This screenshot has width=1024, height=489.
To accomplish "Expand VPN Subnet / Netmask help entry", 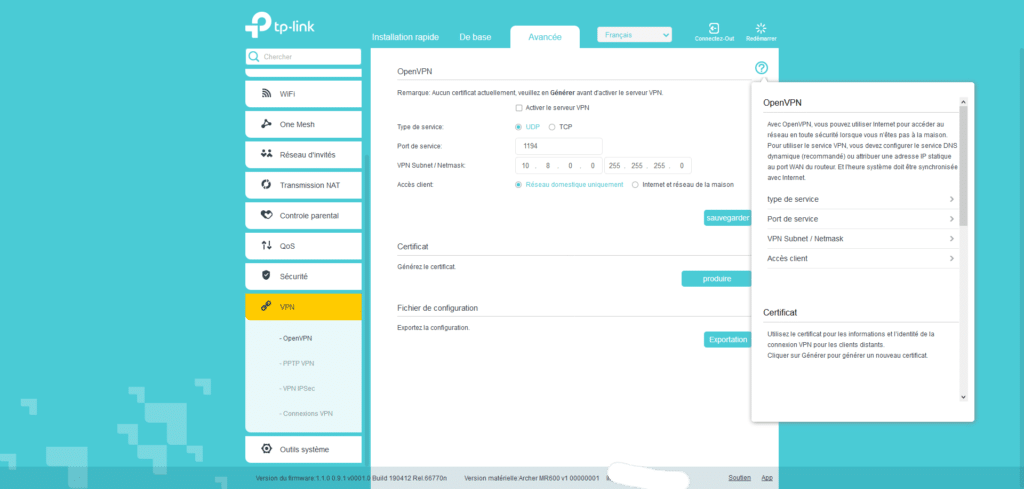I will [858, 239].
